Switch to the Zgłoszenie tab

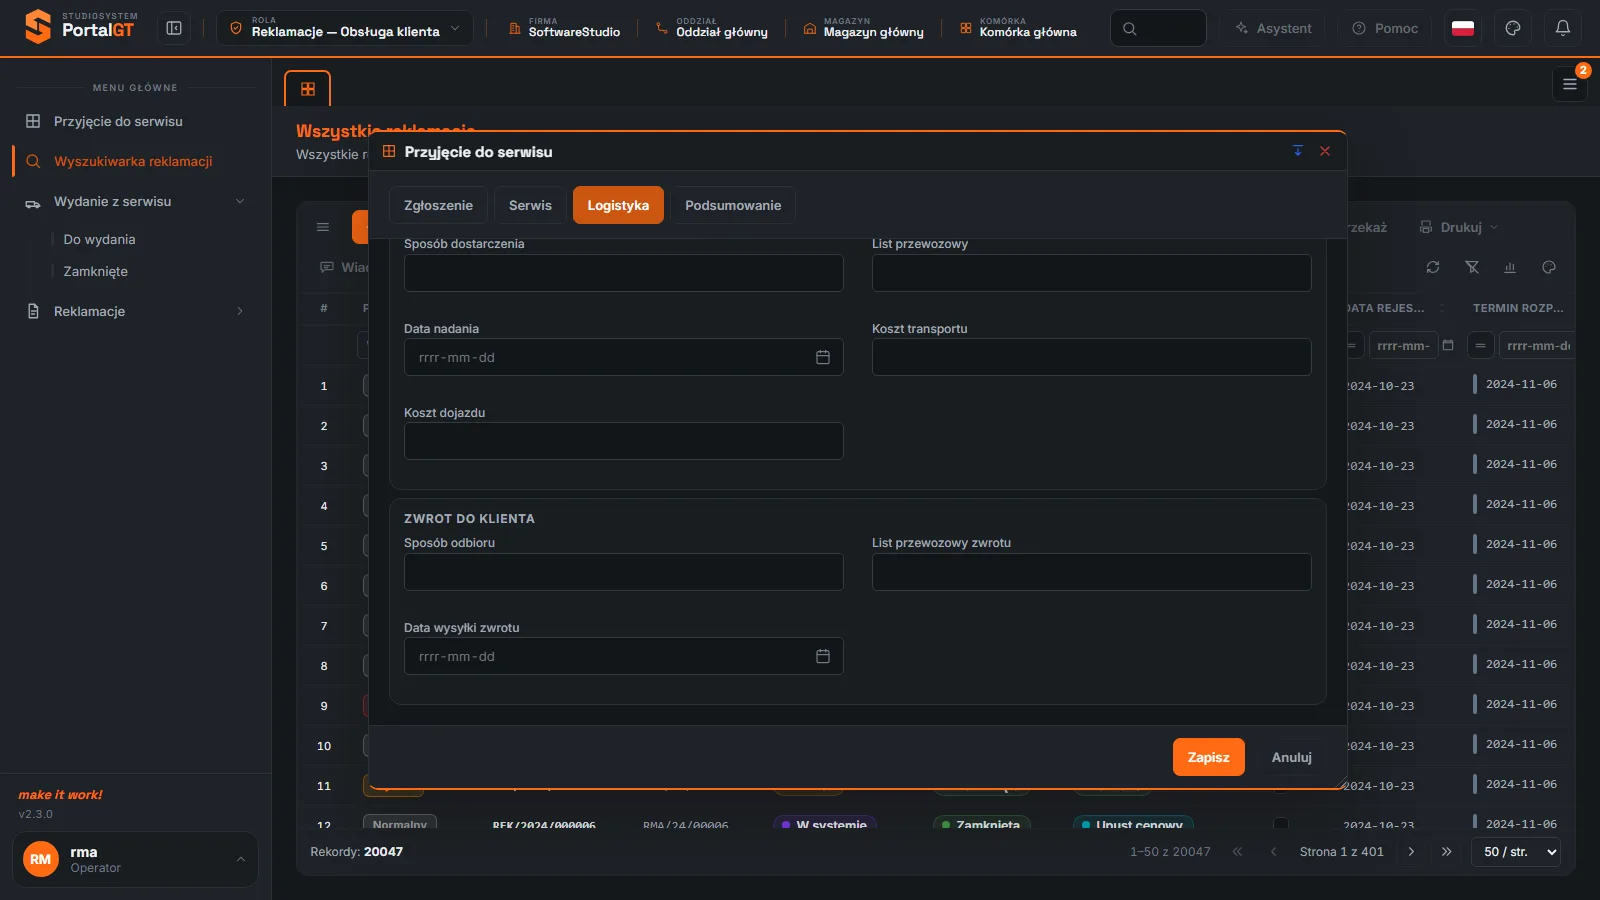tap(438, 205)
